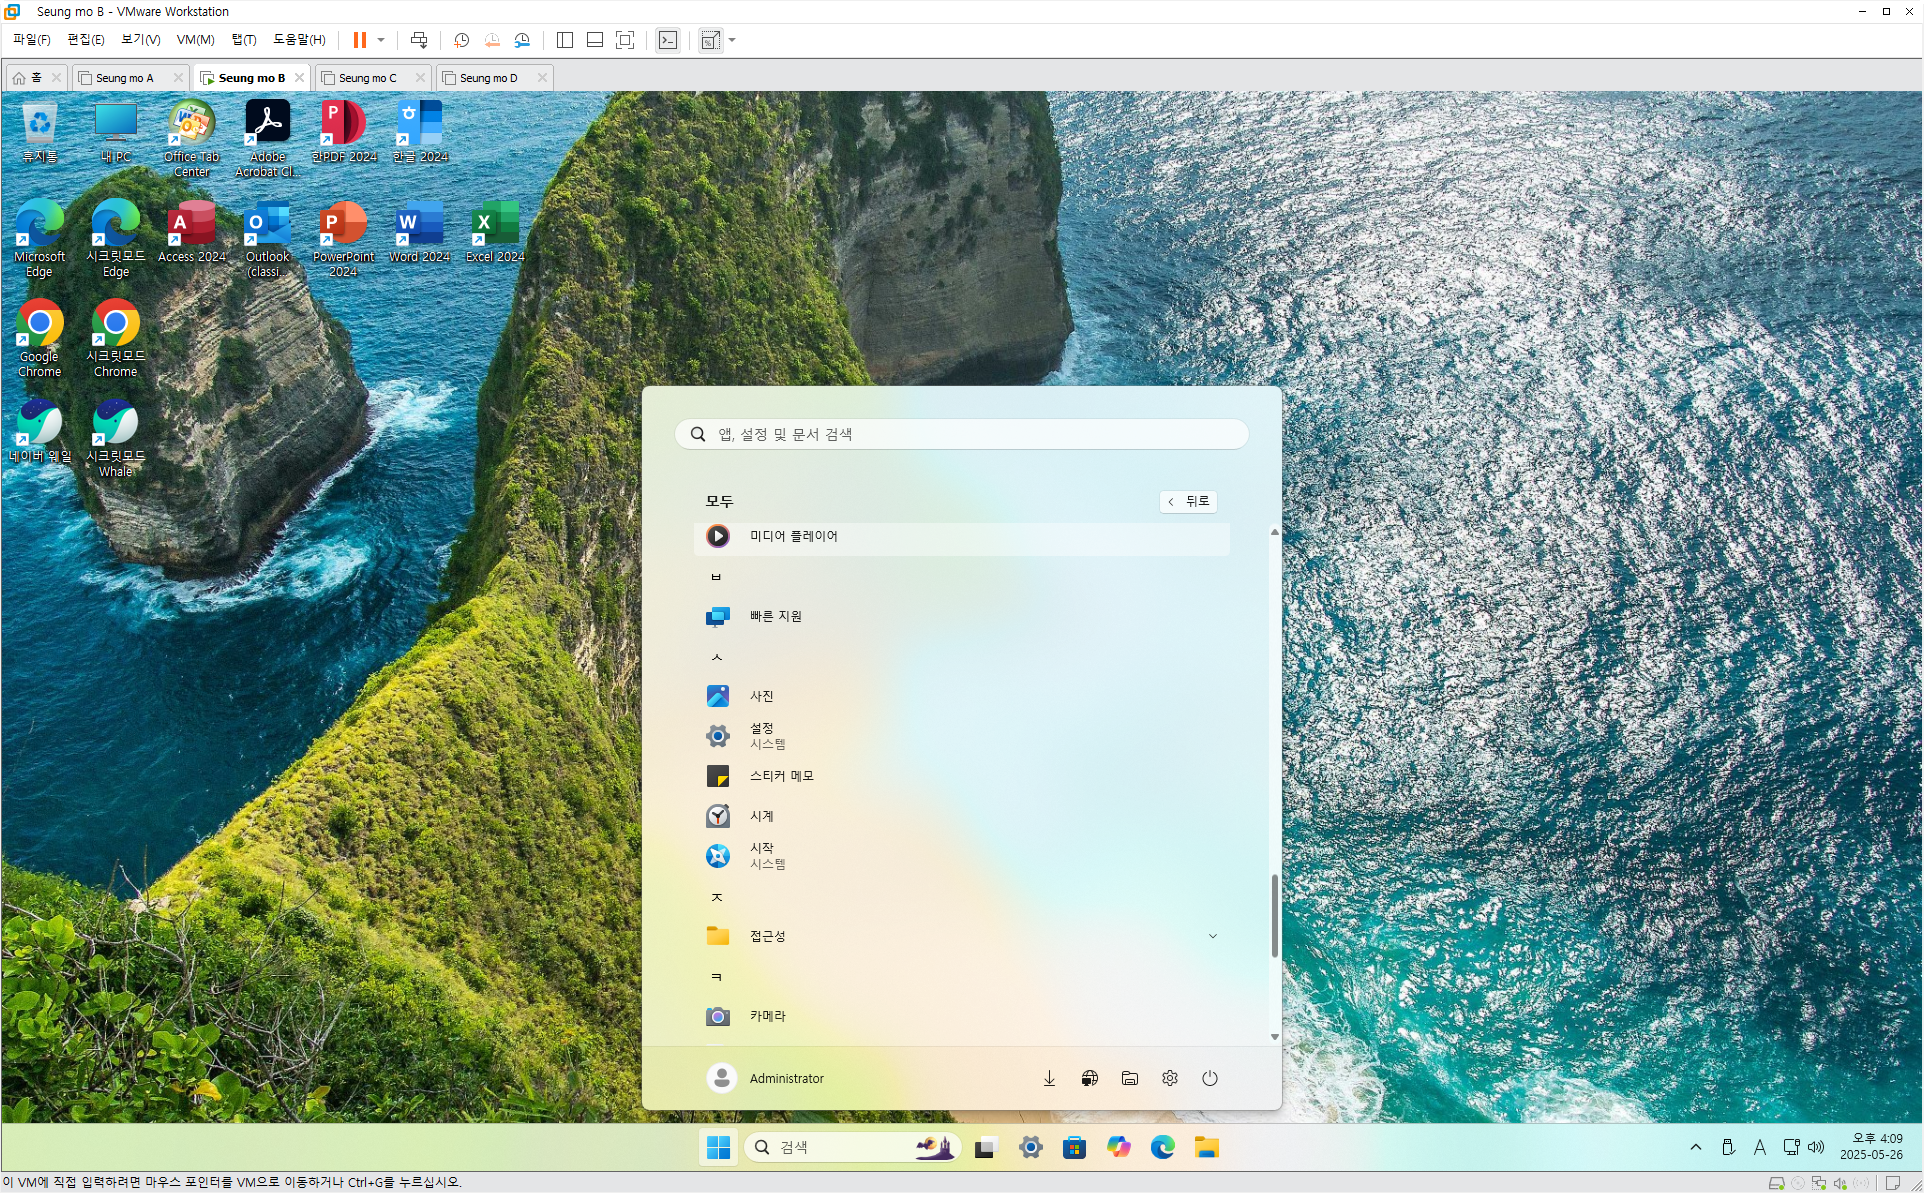This screenshot has width=1924, height=1193.
Task: Click the Administrator user account
Action: tap(766, 1078)
